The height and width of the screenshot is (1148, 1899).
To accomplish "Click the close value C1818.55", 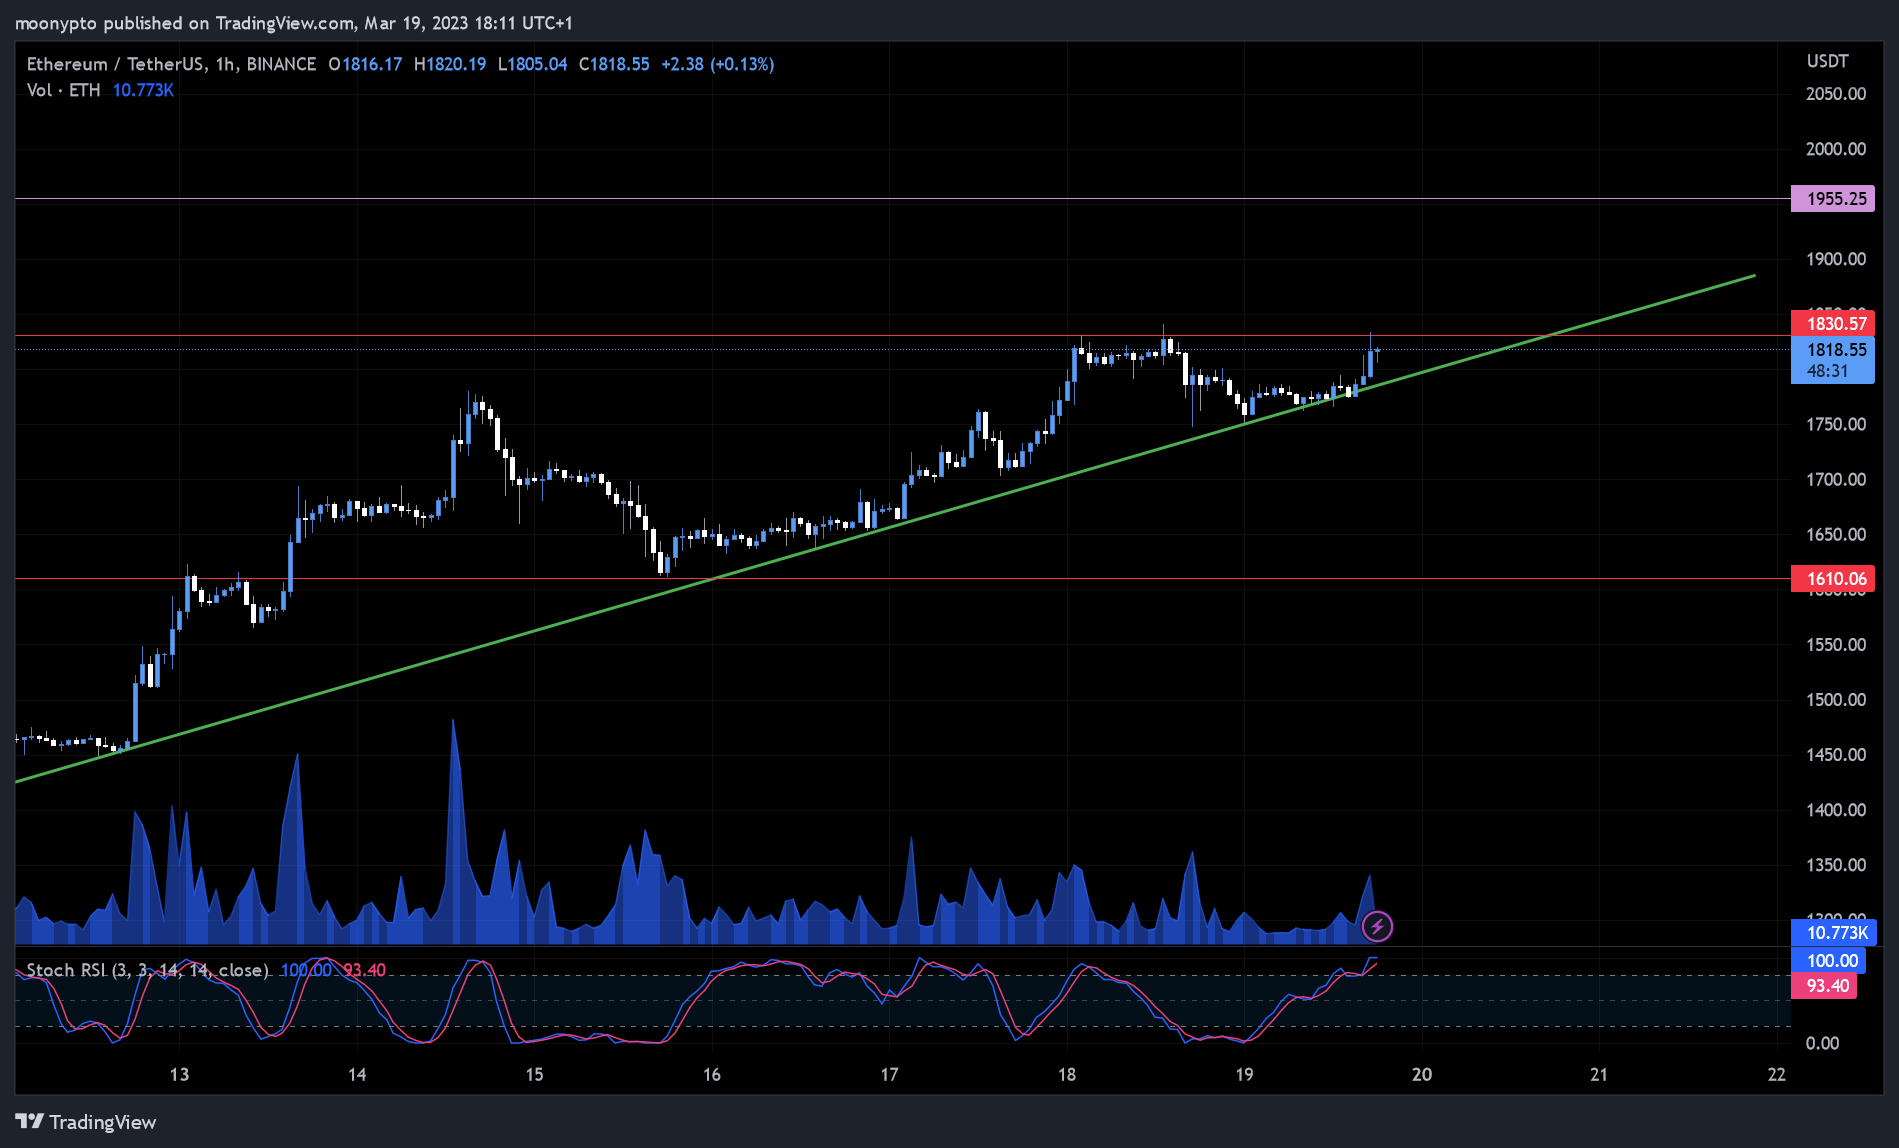I will tap(614, 64).
